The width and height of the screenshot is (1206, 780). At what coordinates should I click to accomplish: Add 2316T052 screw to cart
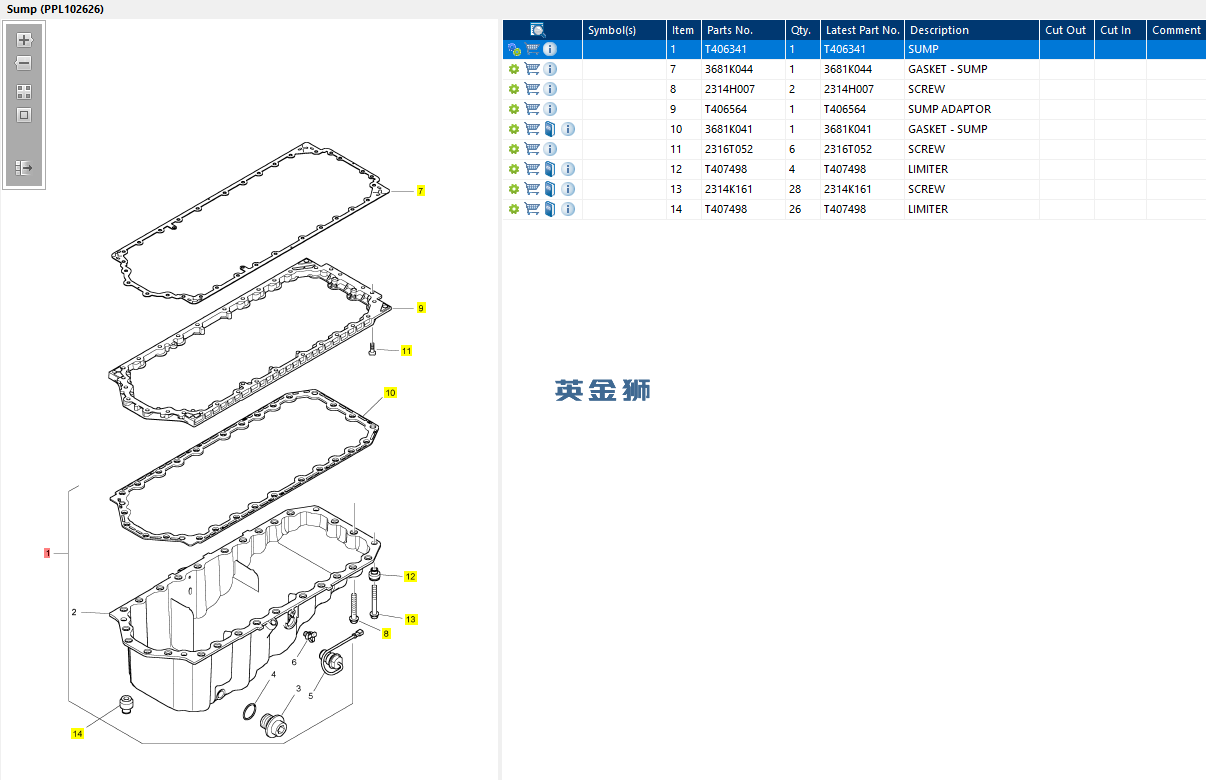click(x=532, y=149)
